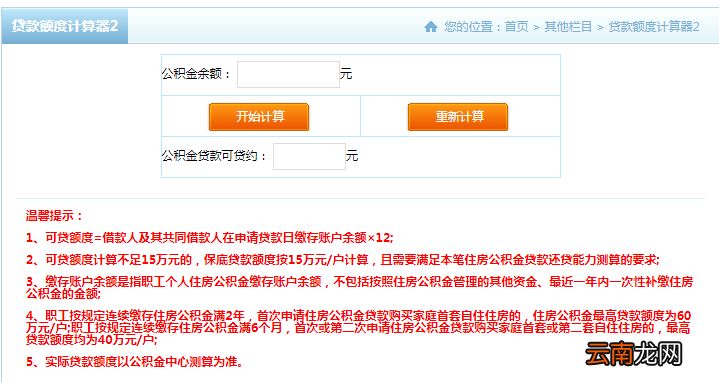Click the 公积金余额 label
The height and width of the screenshot is (382, 719).
(x=196, y=74)
